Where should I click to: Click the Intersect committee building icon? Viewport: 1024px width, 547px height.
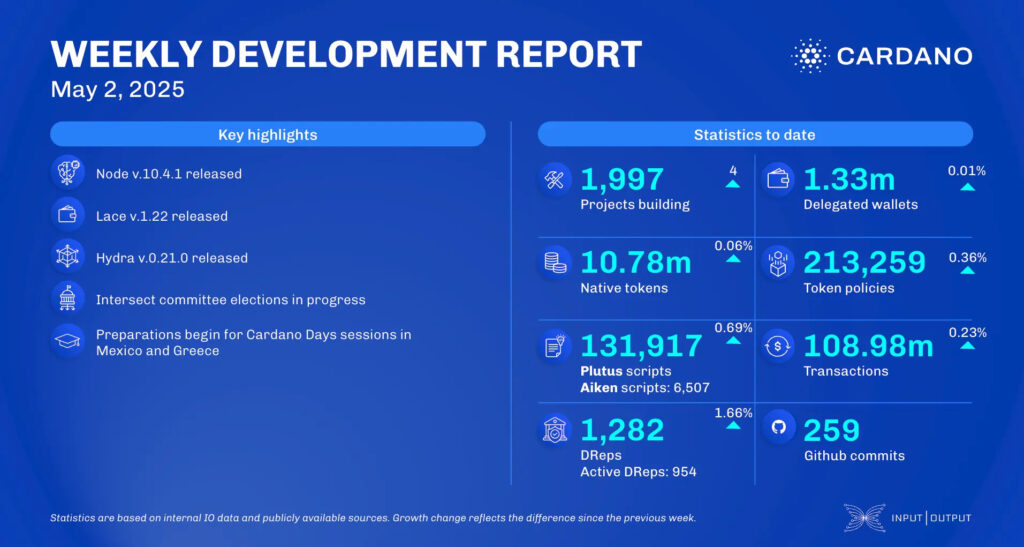[x=67, y=299]
